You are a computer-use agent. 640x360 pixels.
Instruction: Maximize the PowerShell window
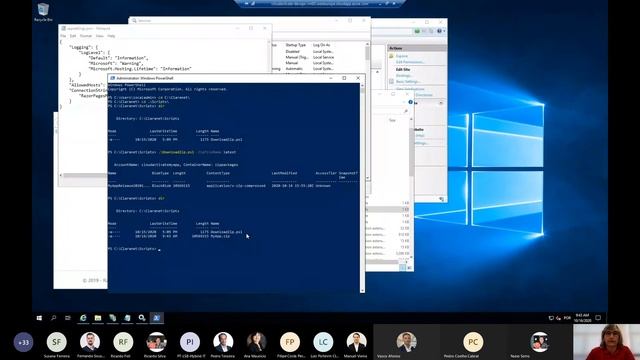pos(344,78)
